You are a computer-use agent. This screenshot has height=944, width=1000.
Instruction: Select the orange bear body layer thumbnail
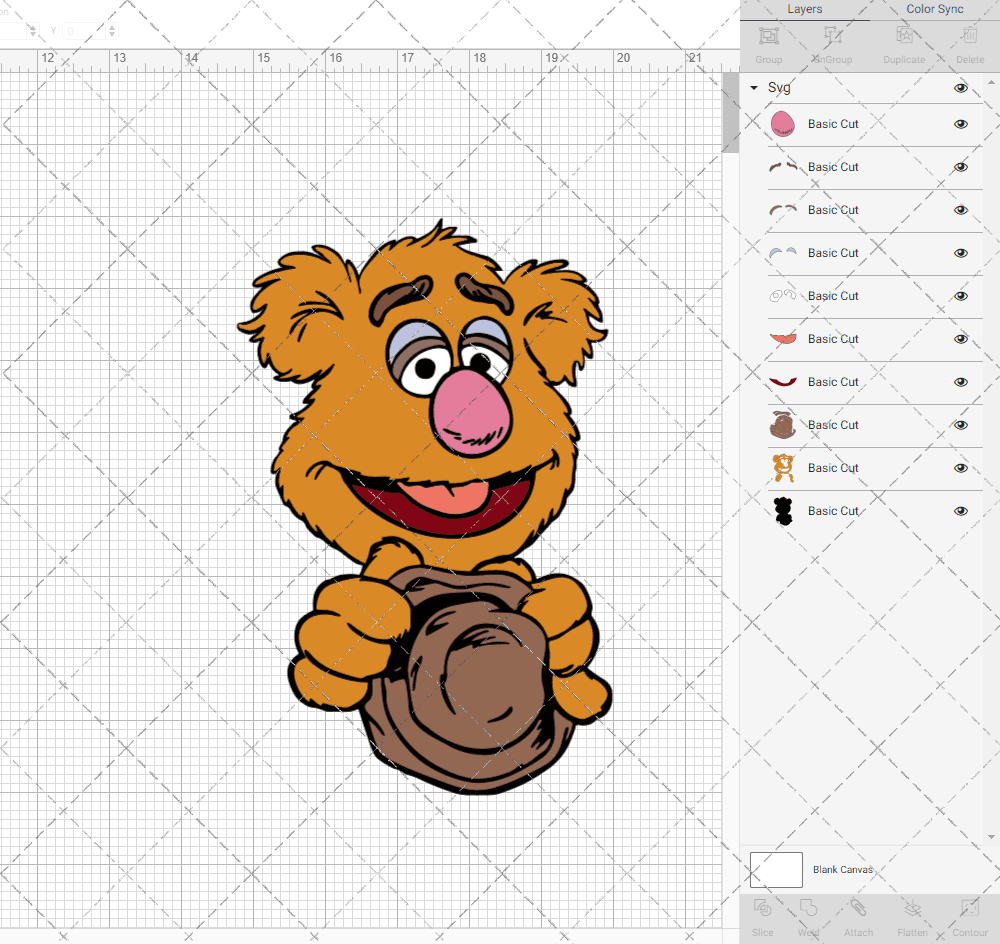tap(783, 468)
